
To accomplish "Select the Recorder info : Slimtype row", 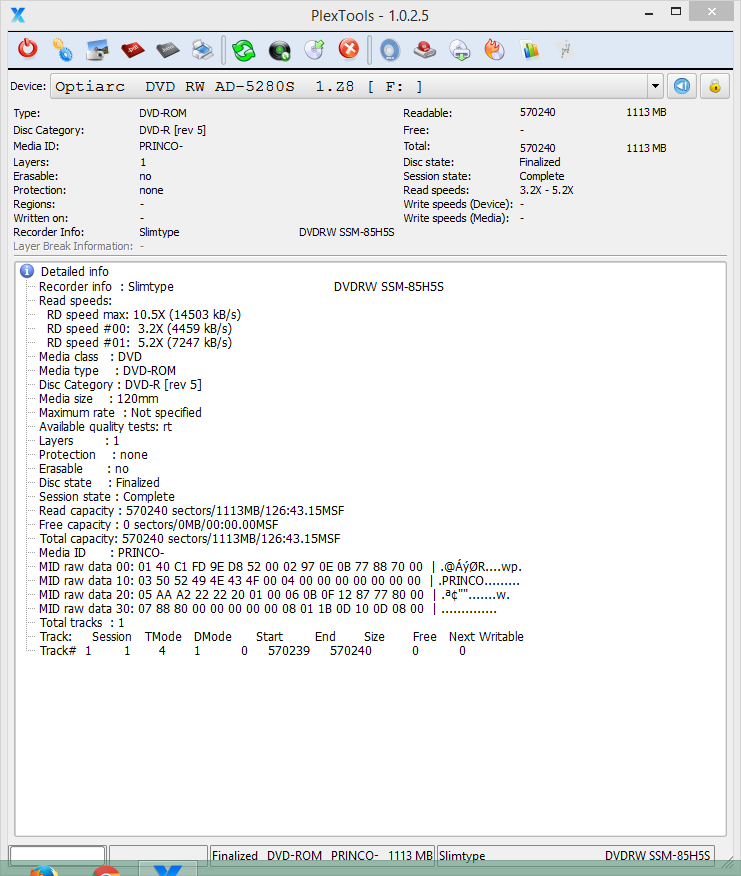I will pyautogui.click(x=241, y=287).
